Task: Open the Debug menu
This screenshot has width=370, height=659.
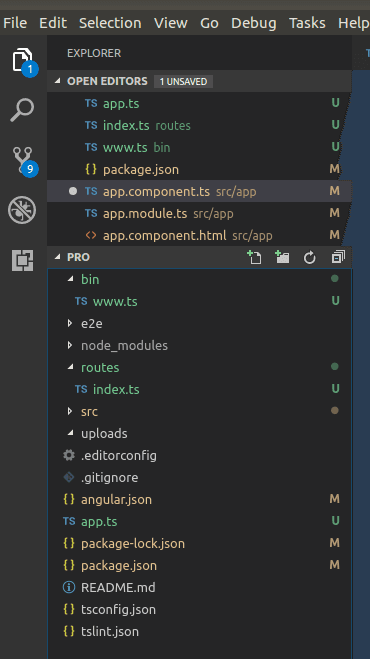Action: (x=254, y=23)
